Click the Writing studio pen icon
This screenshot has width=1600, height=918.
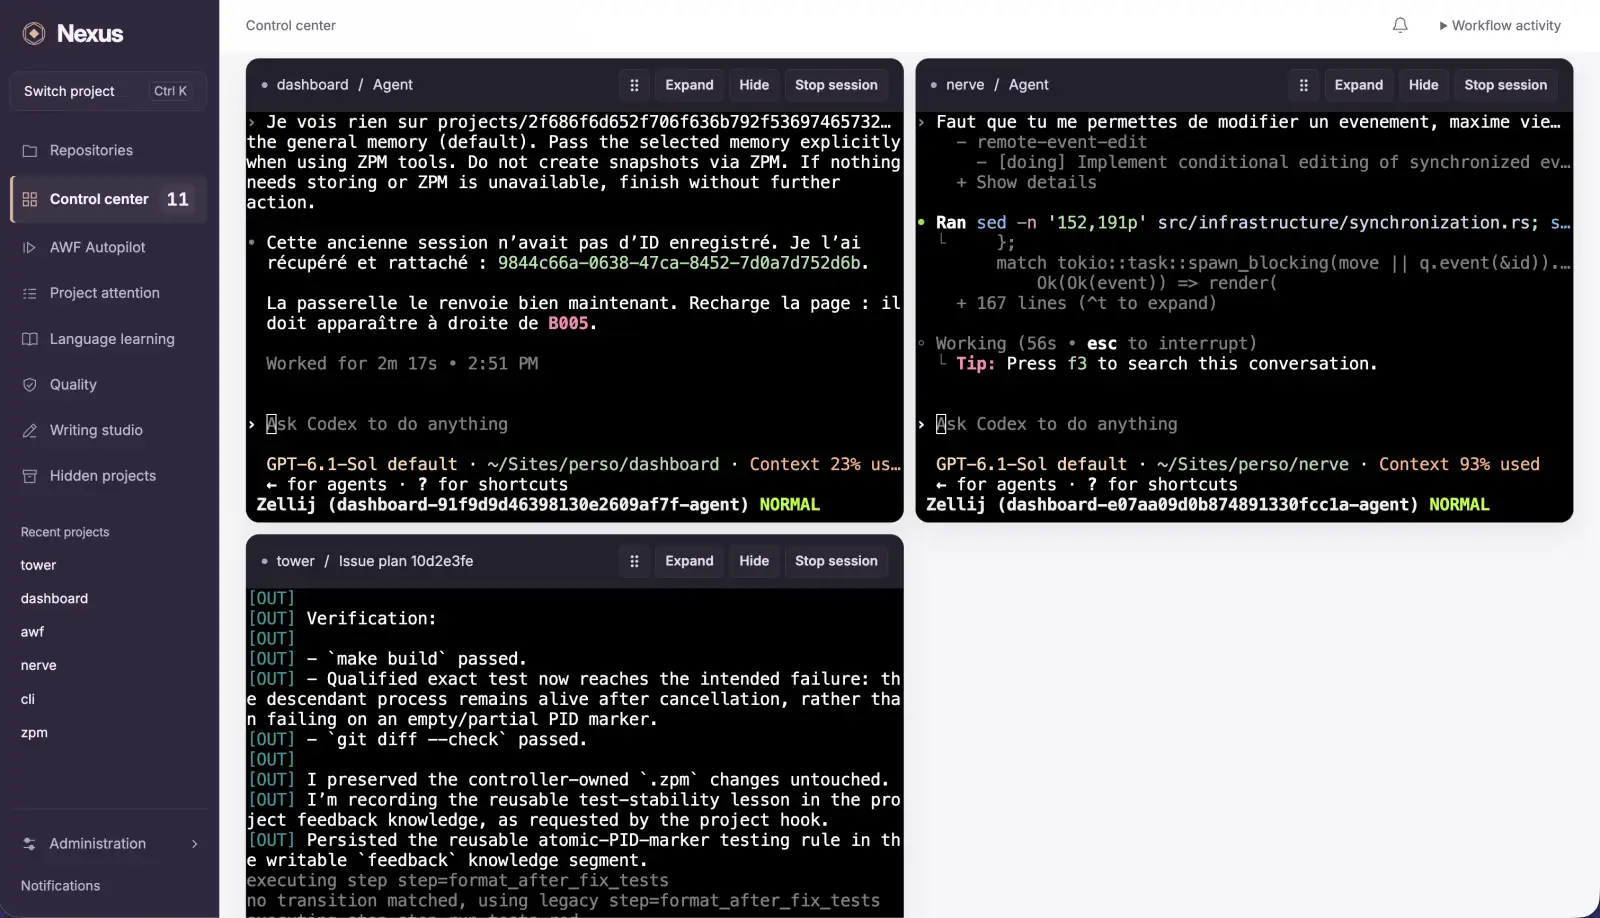(x=30, y=430)
